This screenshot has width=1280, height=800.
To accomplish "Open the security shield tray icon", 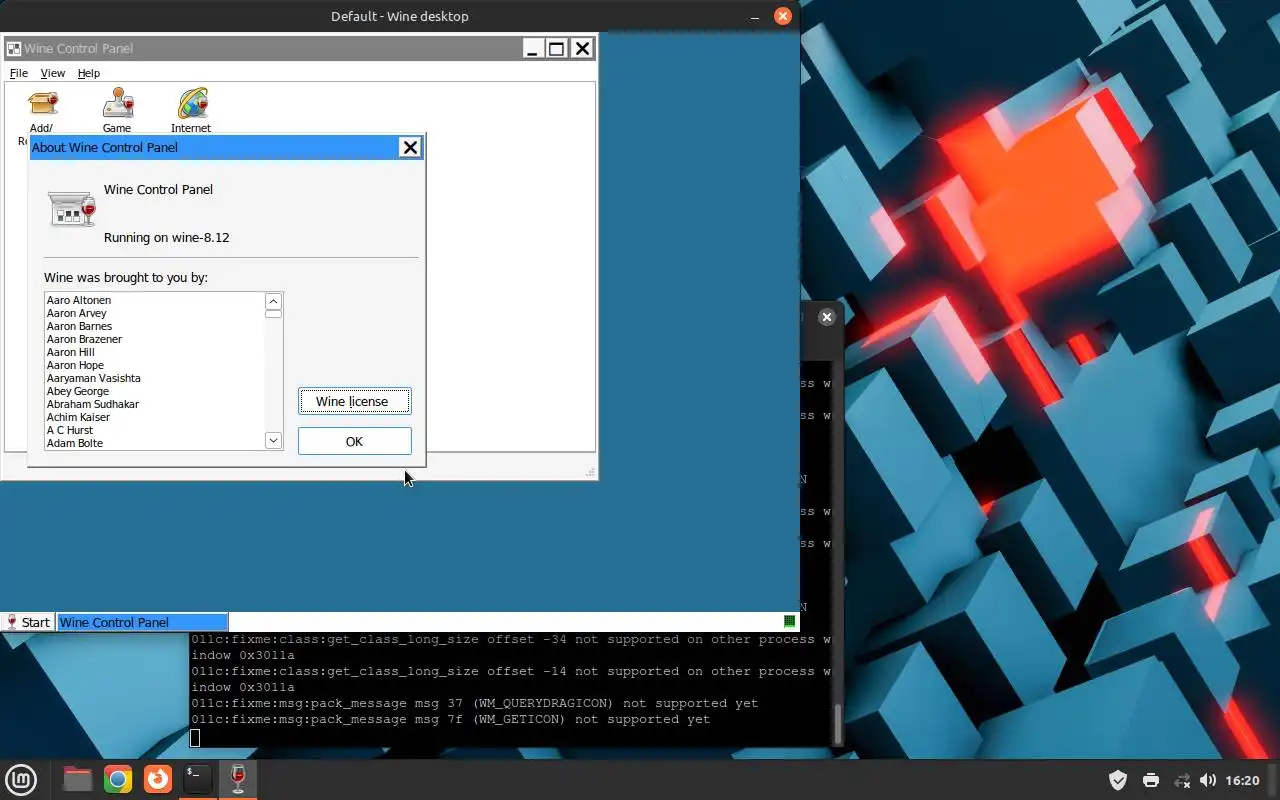I will pos(1118,780).
